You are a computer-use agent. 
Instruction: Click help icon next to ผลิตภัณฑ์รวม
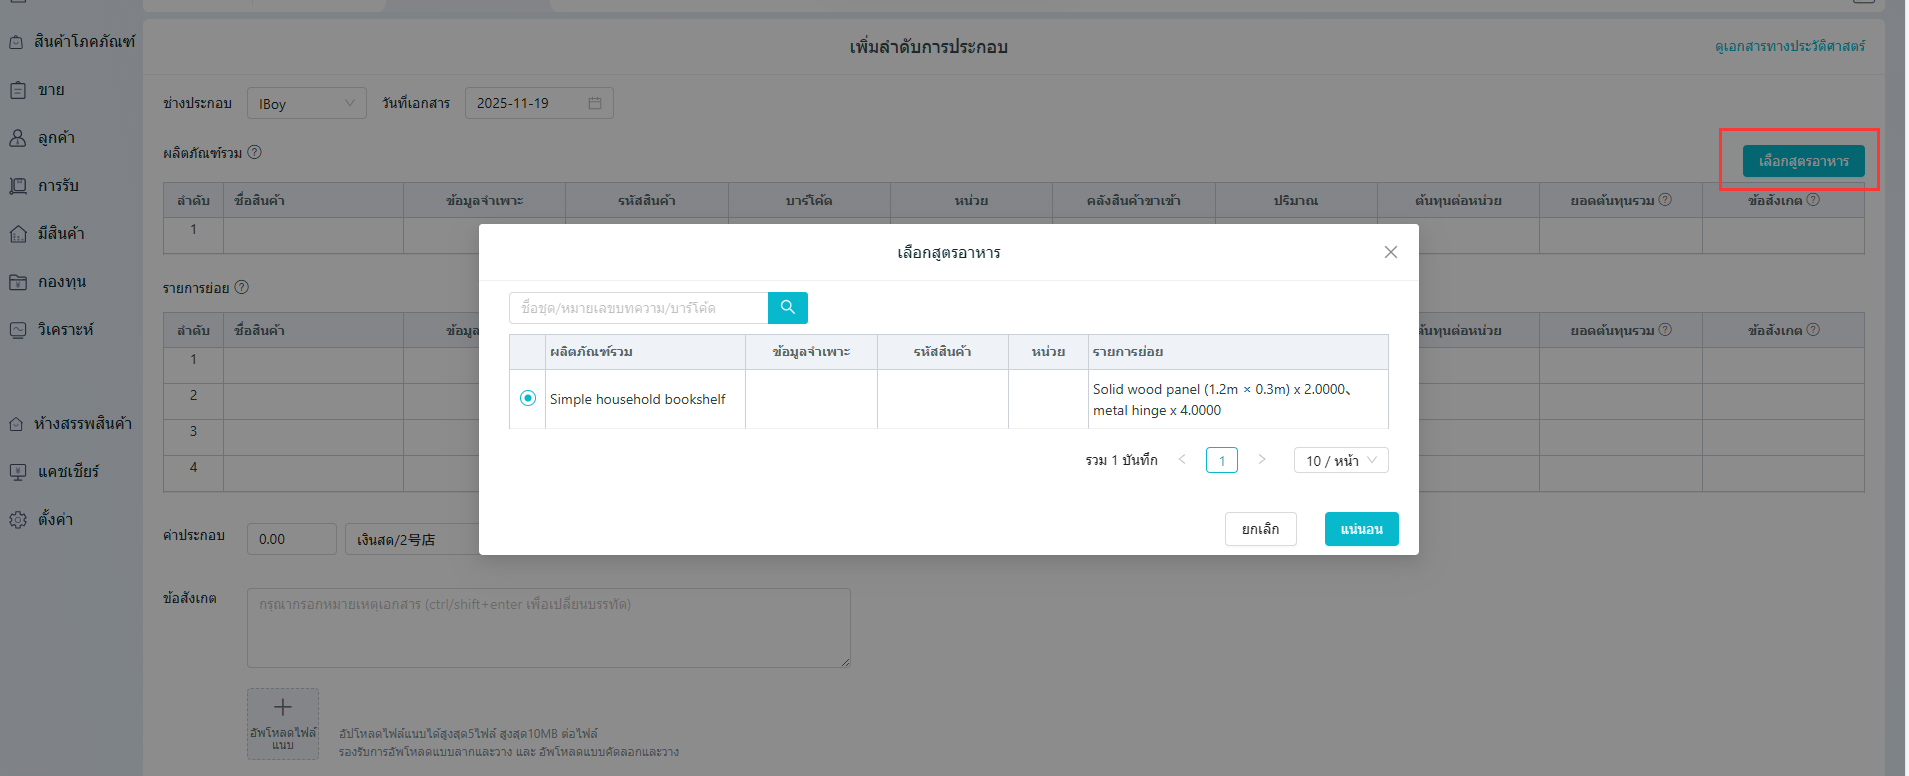click(x=255, y=152)
